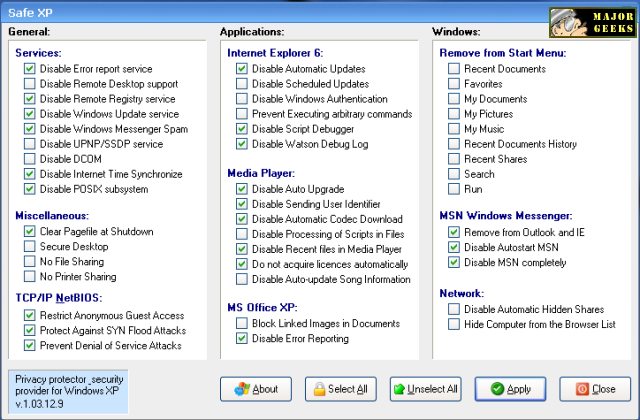
Task: Toggle Disable Internet Time Synchronize
Action: pos(29,174)
